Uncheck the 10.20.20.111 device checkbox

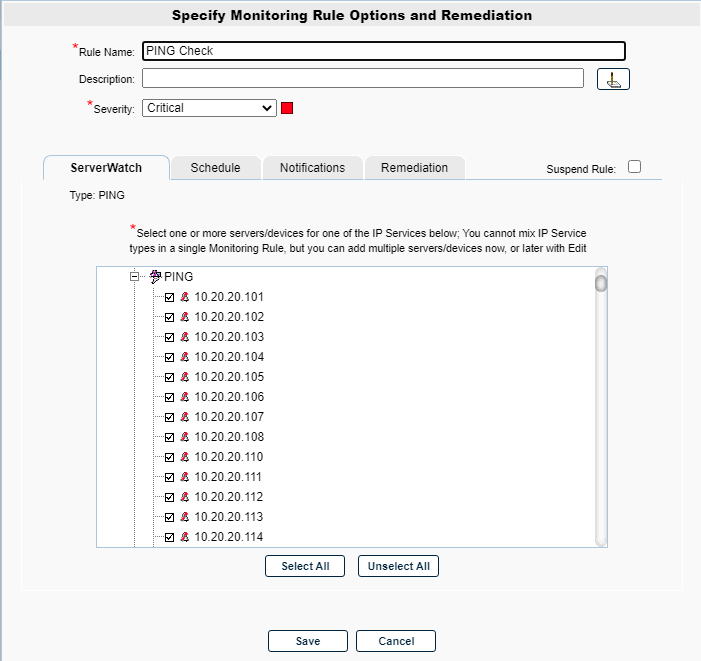coord(169,477)
